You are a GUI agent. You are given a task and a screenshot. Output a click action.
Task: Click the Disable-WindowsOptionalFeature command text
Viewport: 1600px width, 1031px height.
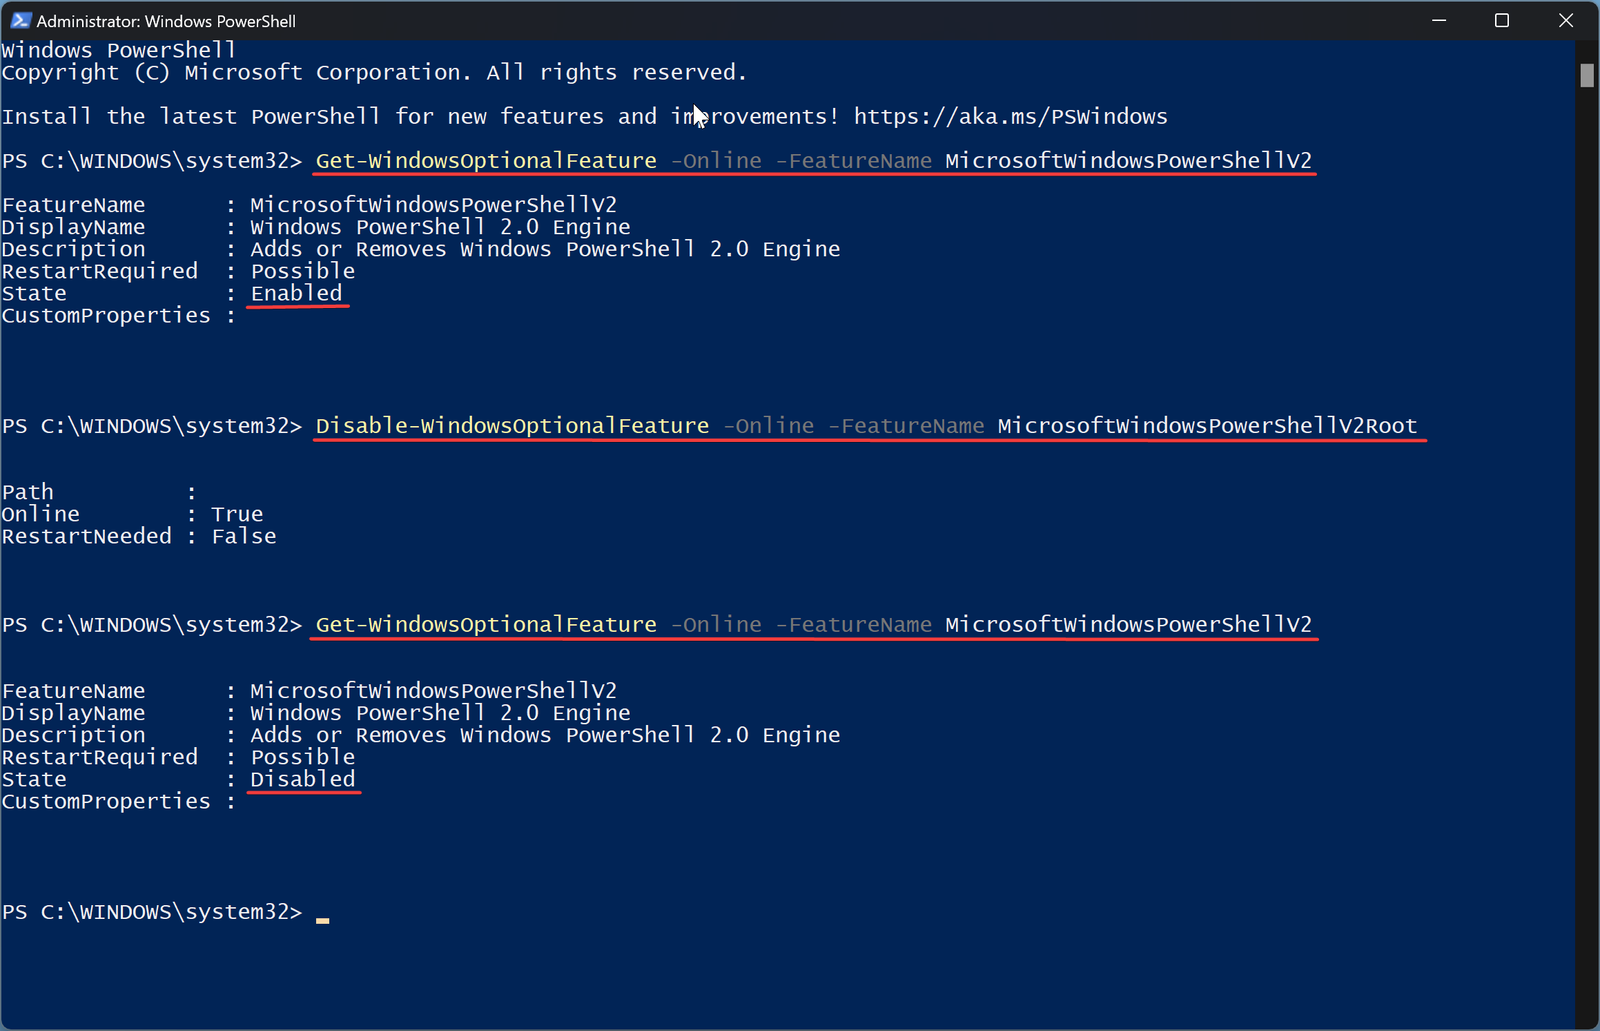point(512,426)
